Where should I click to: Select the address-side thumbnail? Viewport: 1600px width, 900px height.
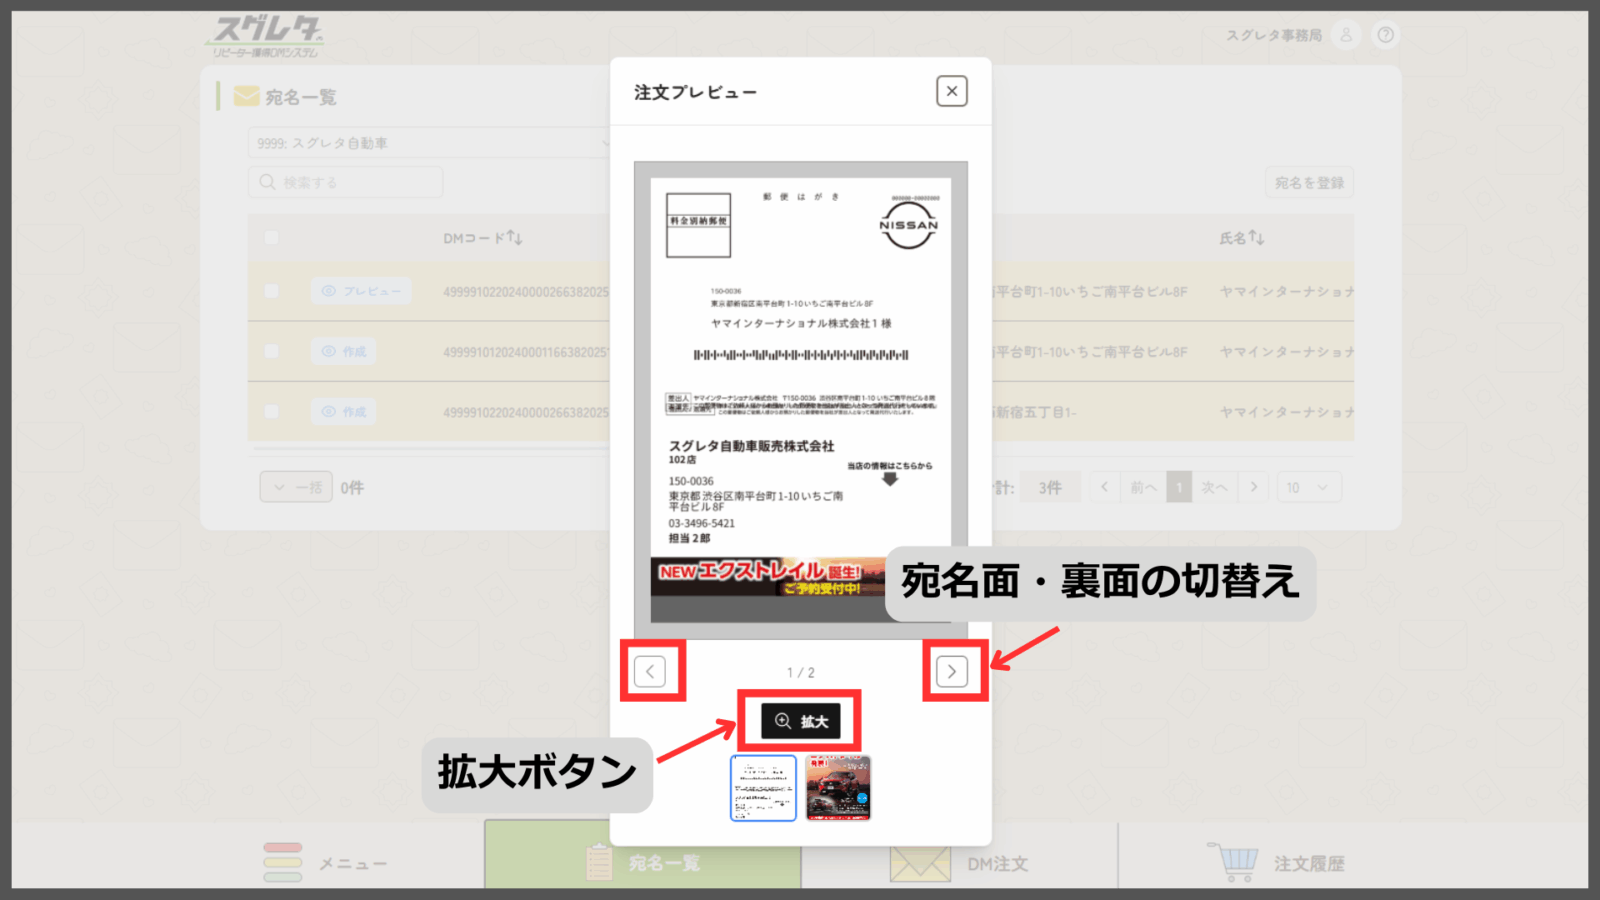pyautogui.click(x=763, y=788)
